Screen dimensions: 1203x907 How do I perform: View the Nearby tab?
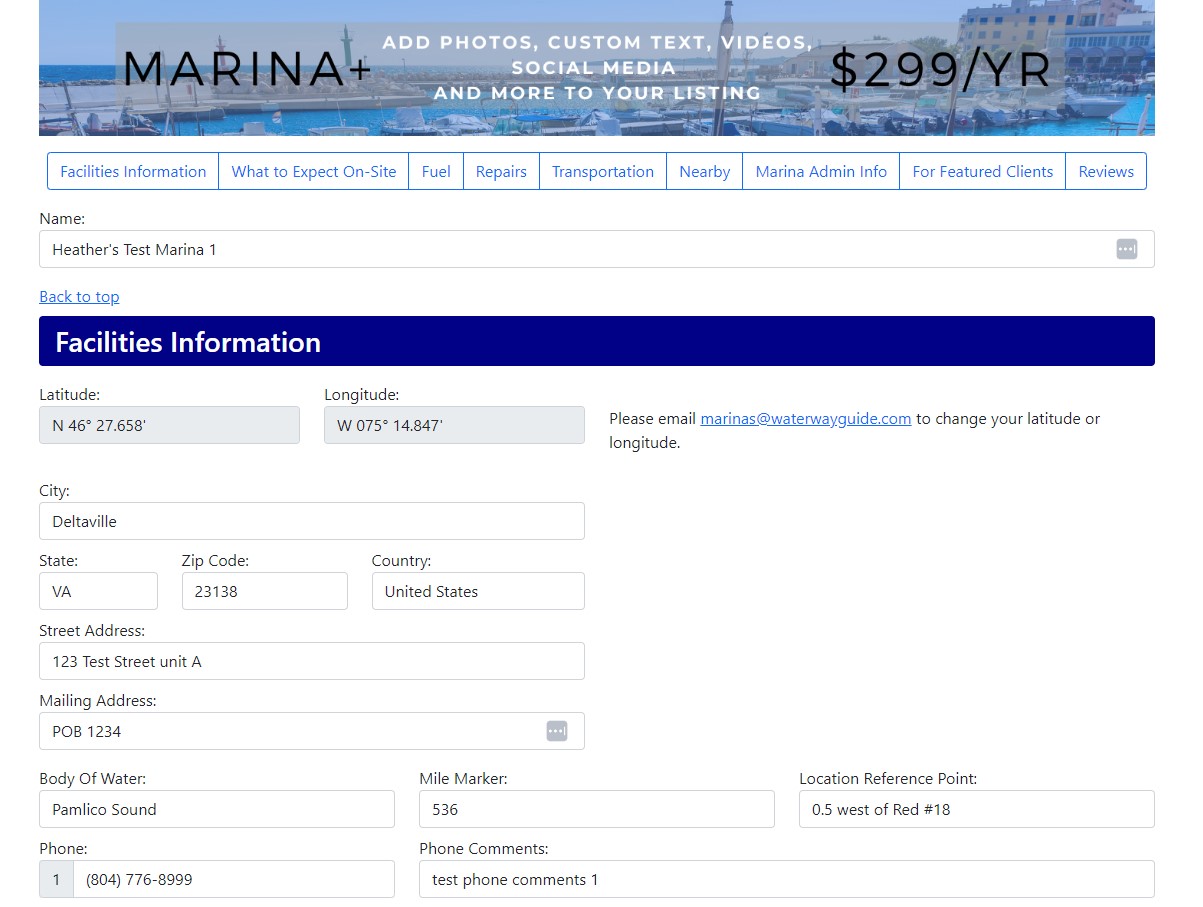point(704,171)
